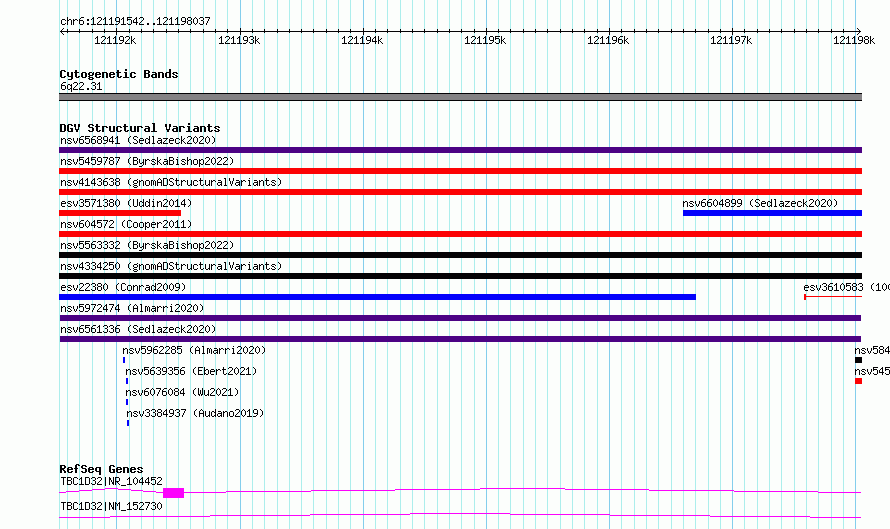The height and width of the screenshot is (529, 890).
Task: Click the nsv4143638 red variant bar
Action: point(460,192)
